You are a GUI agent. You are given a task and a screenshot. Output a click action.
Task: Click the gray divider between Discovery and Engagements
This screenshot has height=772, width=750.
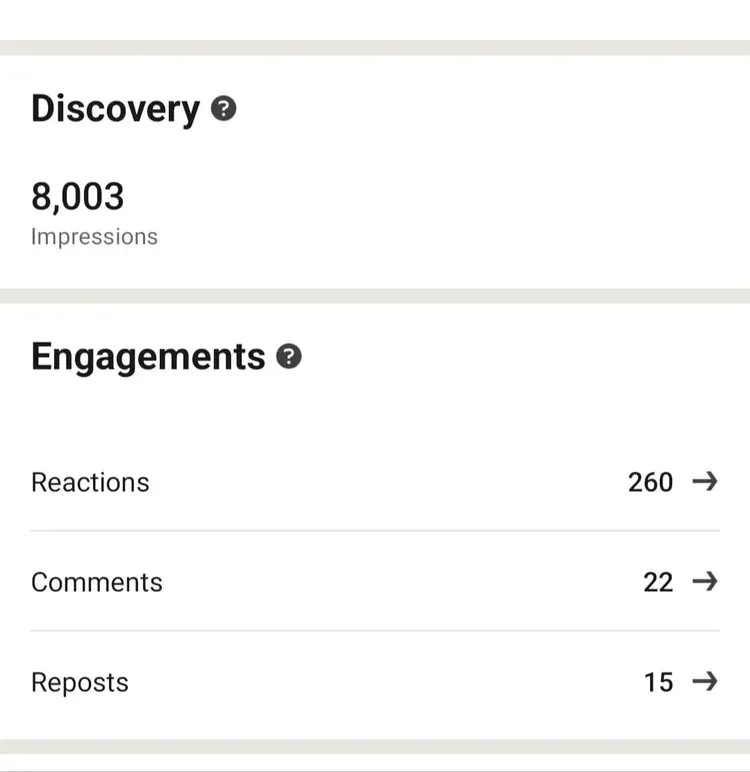click(x=375, y=296)
